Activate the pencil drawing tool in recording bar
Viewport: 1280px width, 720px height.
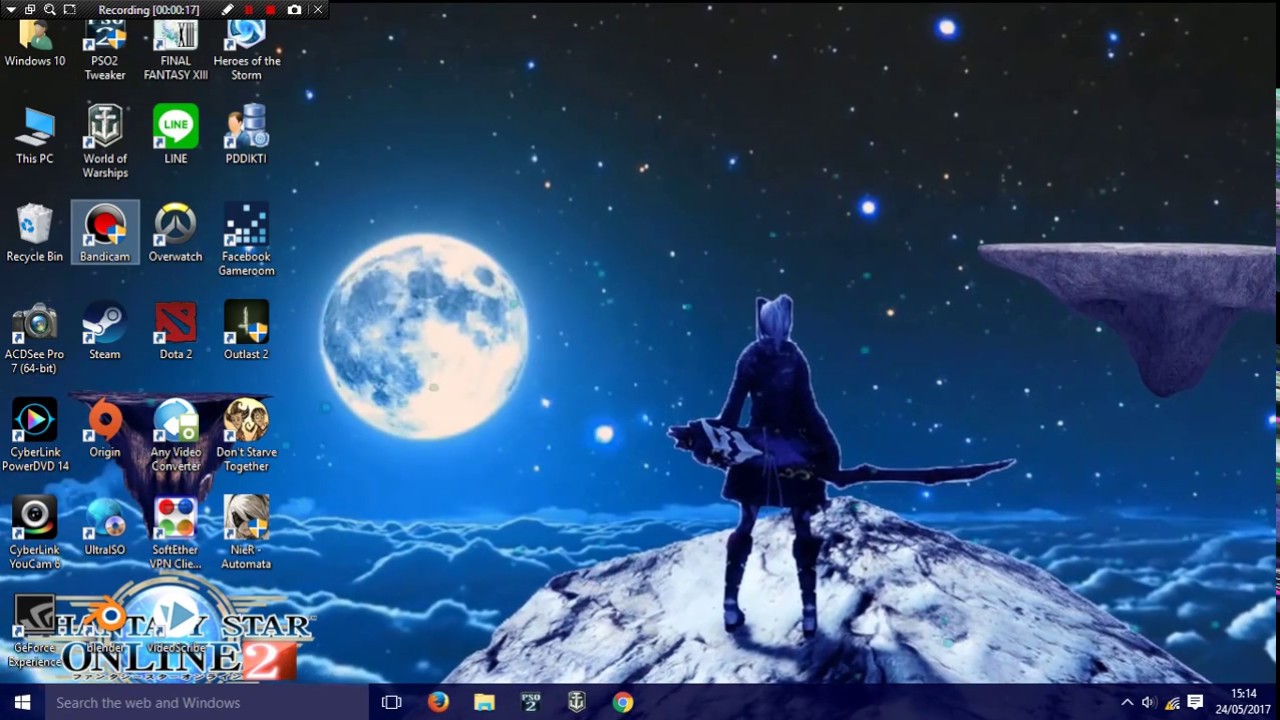point(227,10)
